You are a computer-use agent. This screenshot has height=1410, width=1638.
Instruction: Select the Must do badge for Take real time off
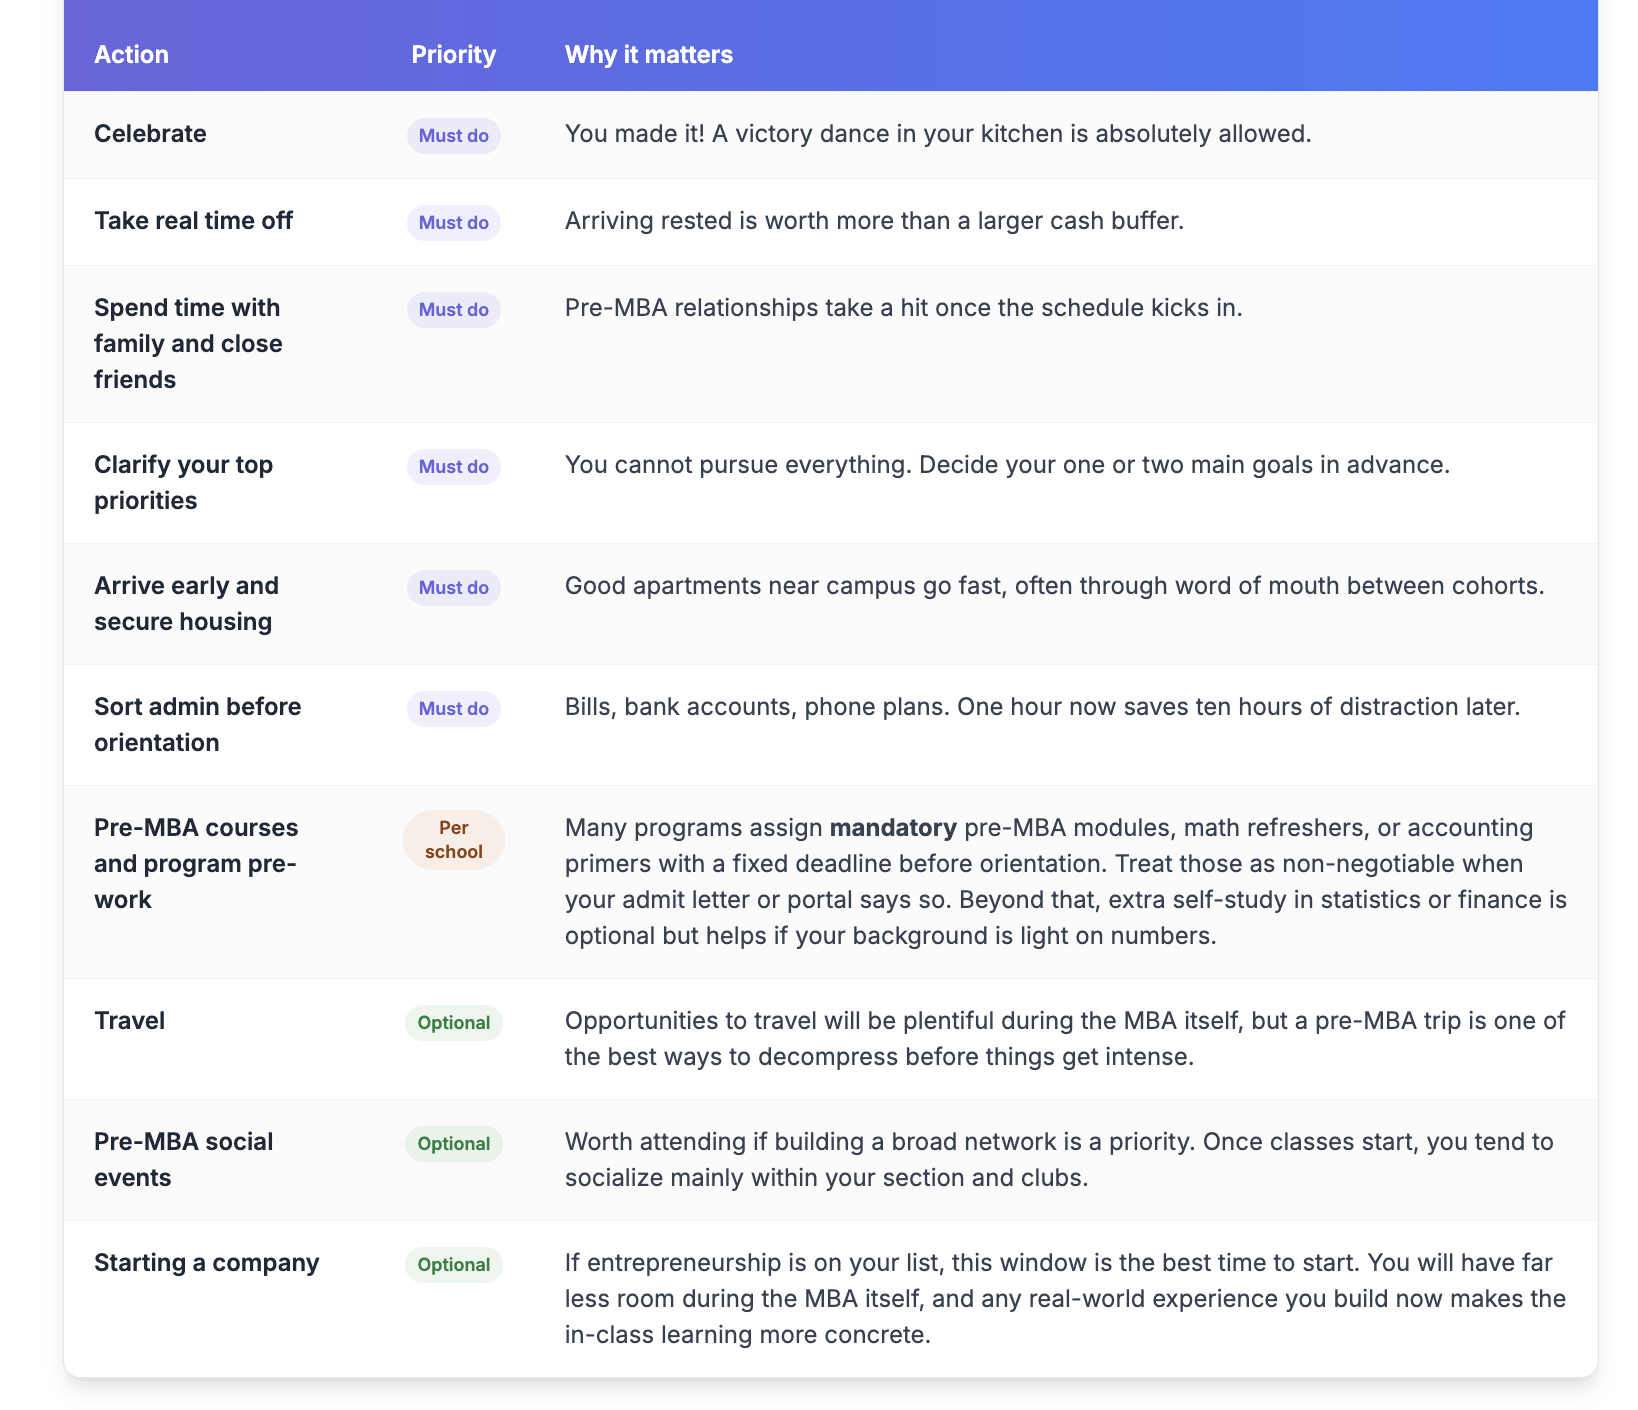pos(453,222)
